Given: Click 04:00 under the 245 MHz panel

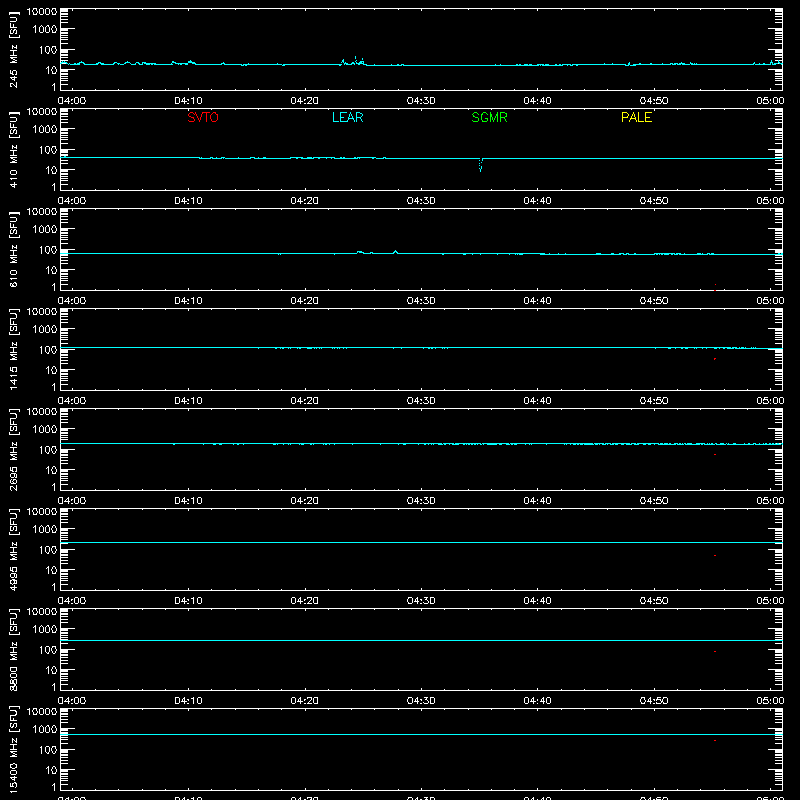Looking at the screenshot, I should (72, 101).
